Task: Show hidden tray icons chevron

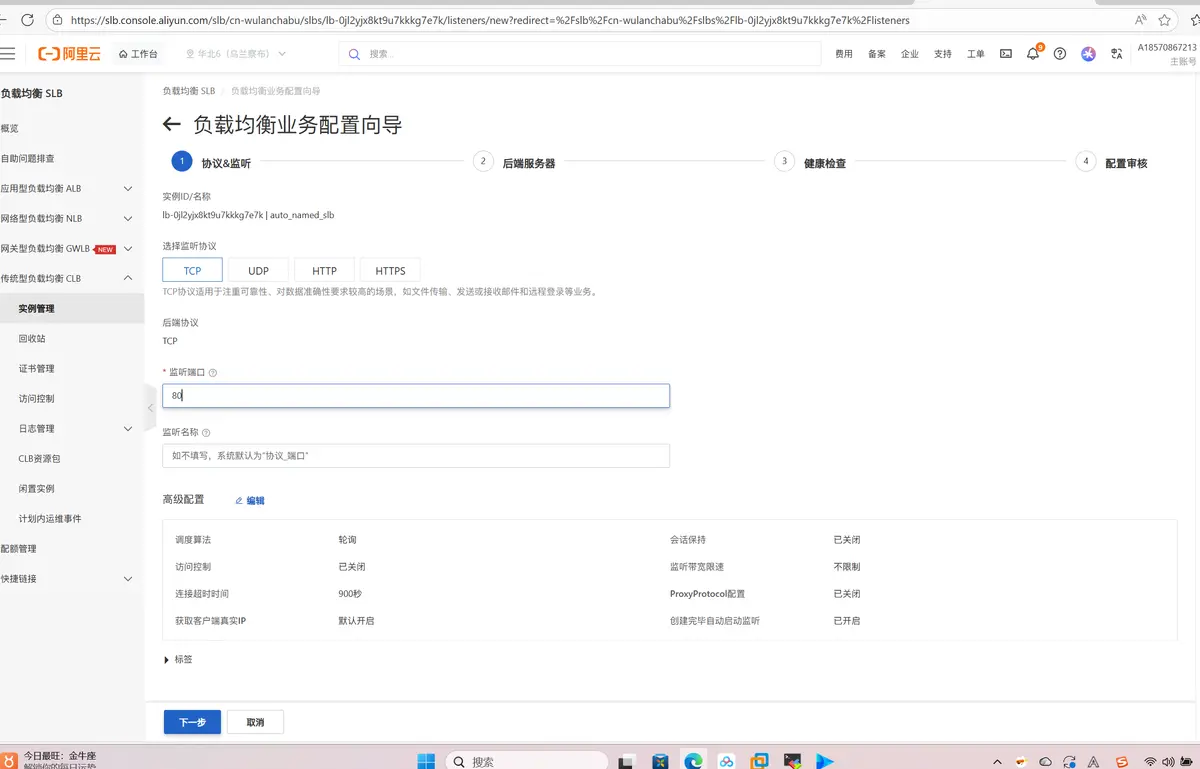Action: click(997, 762)
